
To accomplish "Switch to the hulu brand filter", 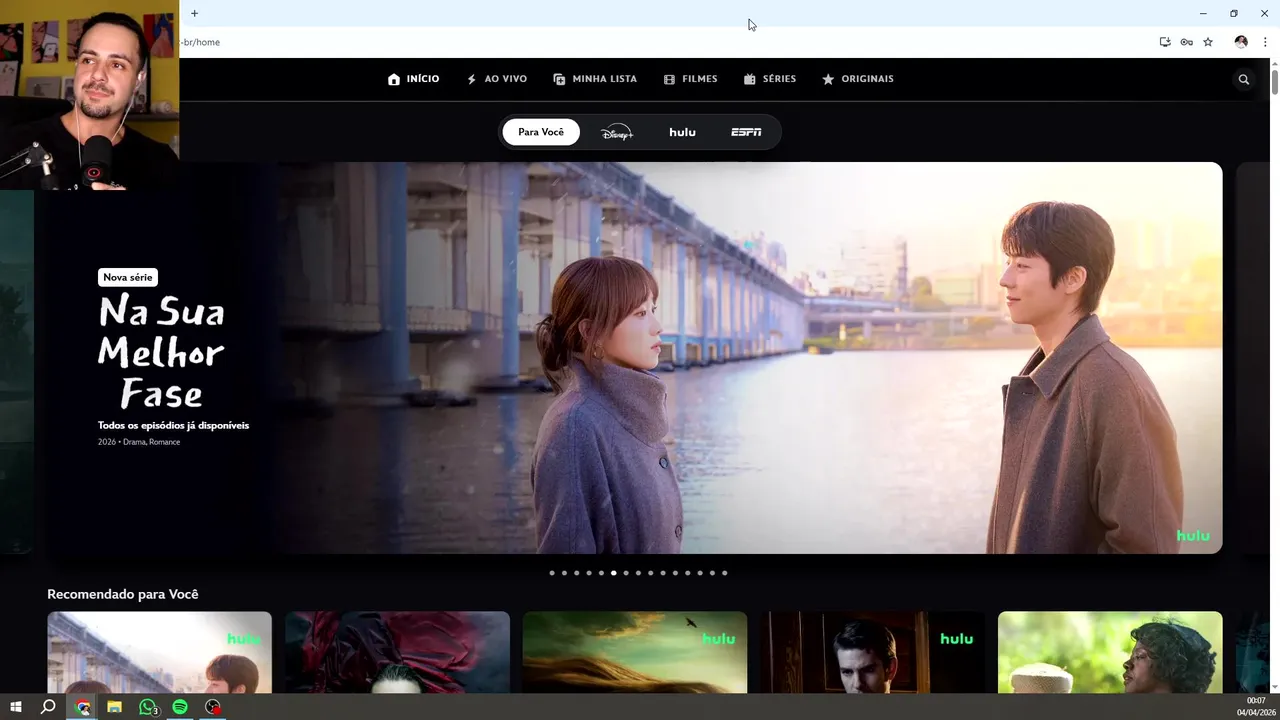I will 682,132.
